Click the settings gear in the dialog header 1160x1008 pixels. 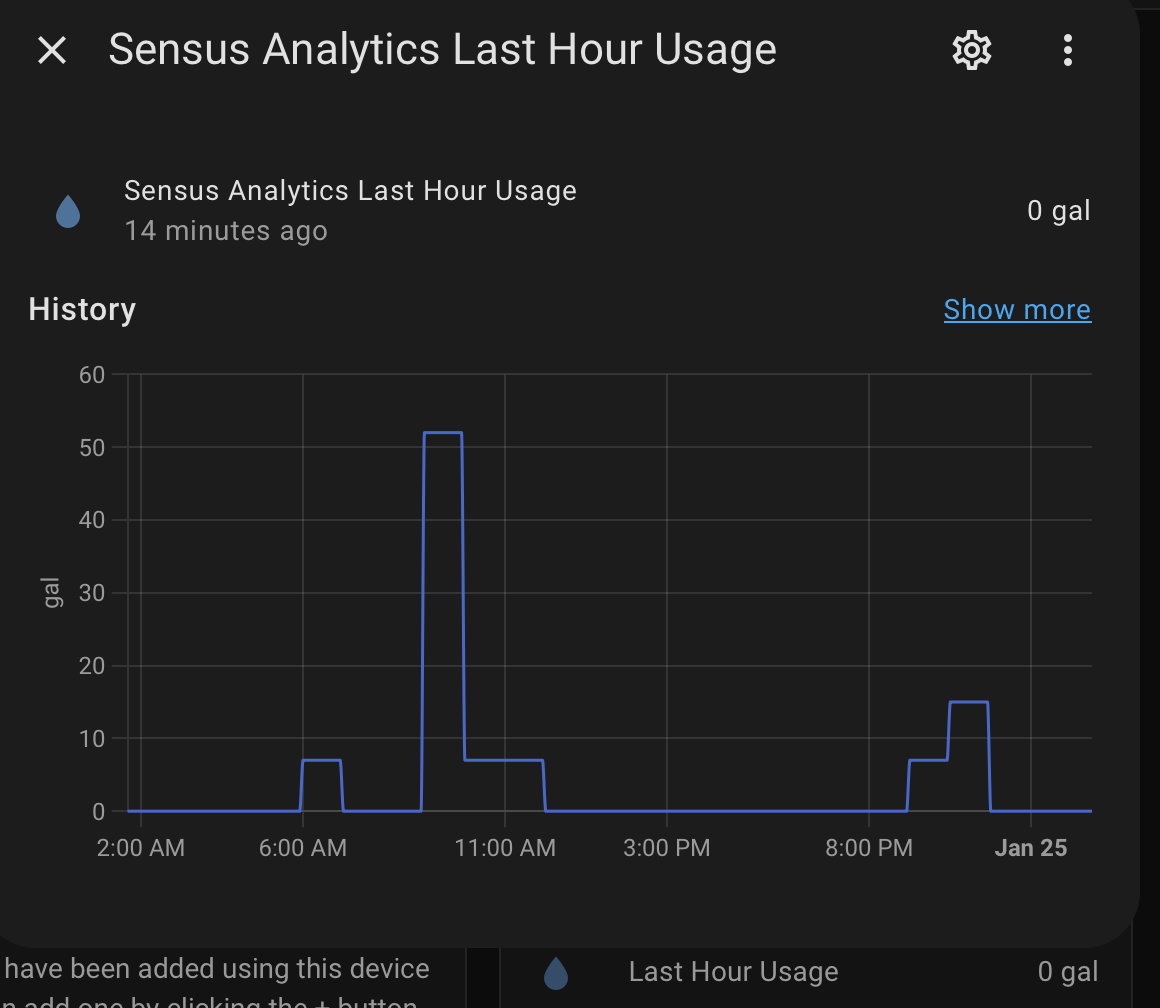pyautogui.click(x=971, y=49)
